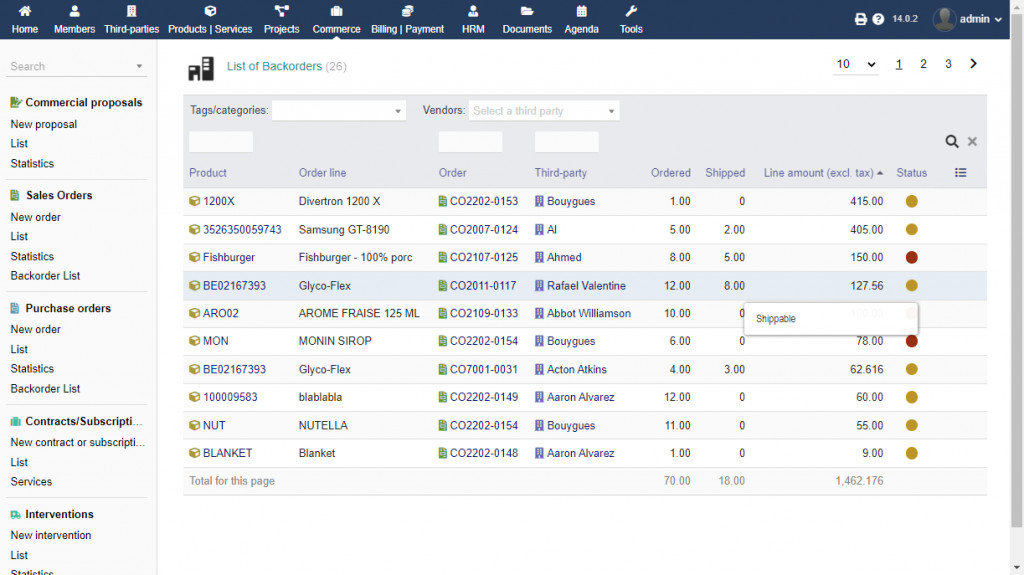This screenshot has width=1024, height=575.
Task: Sort by Line amount column header
Action: point(819,173)
